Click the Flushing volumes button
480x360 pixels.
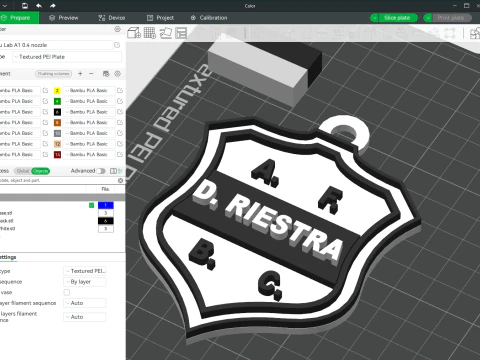[53, 74]
